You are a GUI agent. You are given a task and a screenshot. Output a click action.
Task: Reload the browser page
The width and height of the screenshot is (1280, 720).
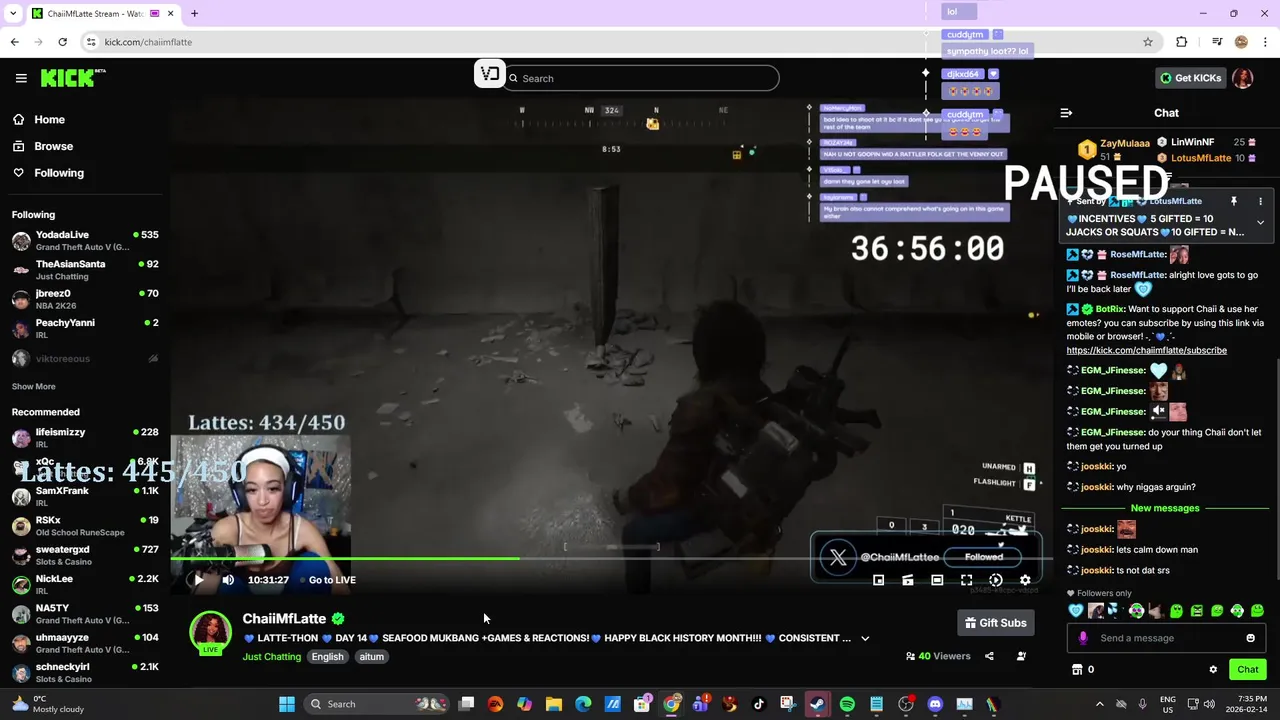click(x=62, y=42)
